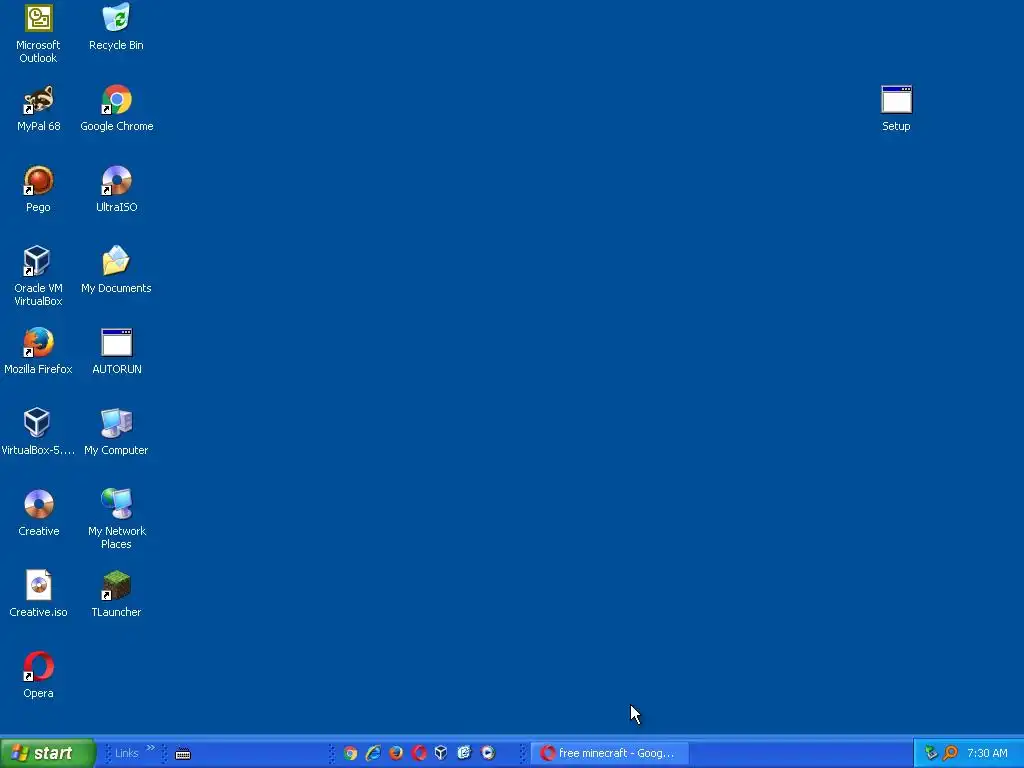The image size is (1024, 768).
Task: Click the 7:30 AM system clock
Action: pos(987,753)
